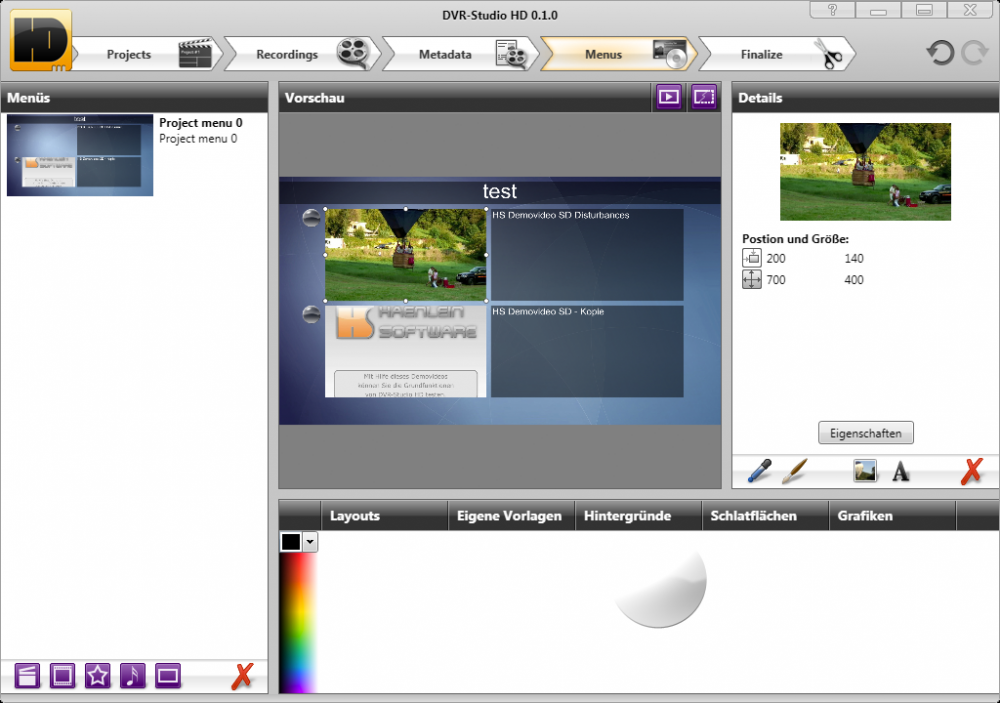This screenshot has width=1000, height=703.
Task: Delete the menu with red X in Menüs panel
Action: pos(241,676)
